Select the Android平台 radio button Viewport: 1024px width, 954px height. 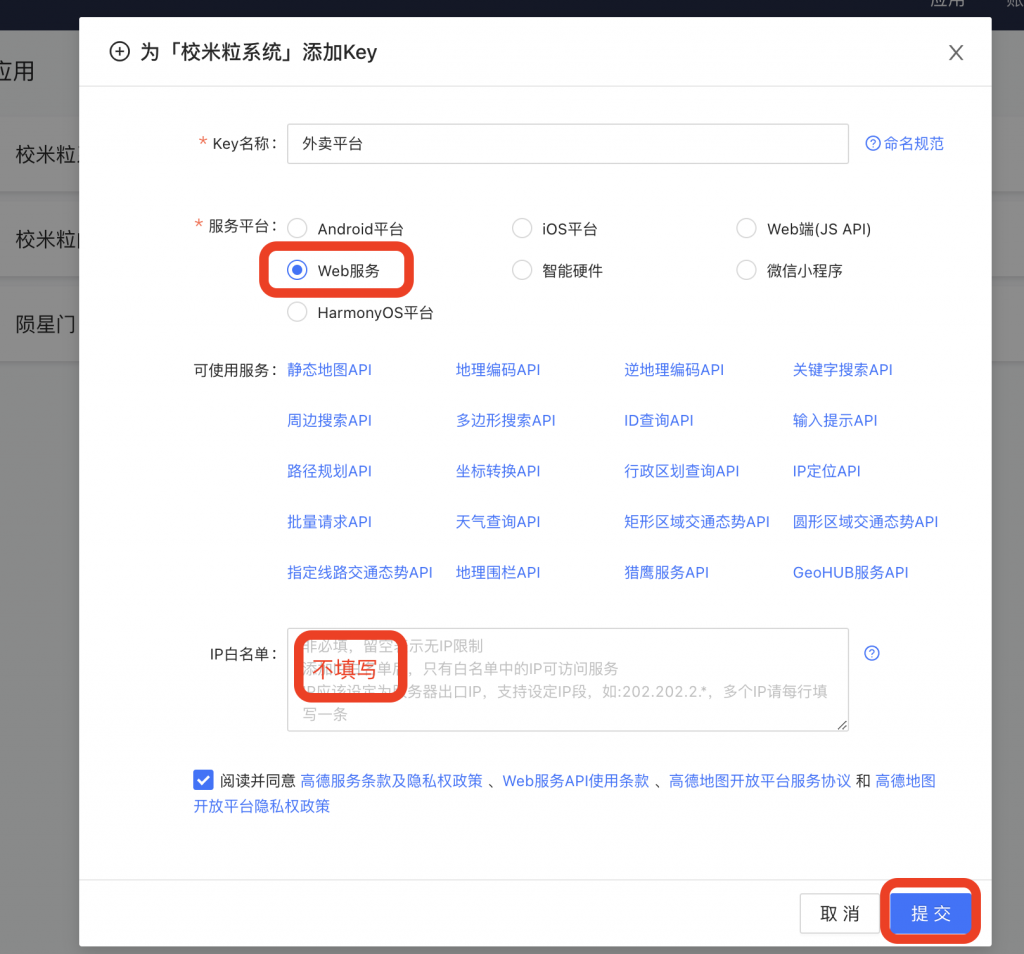pos(297,228)
